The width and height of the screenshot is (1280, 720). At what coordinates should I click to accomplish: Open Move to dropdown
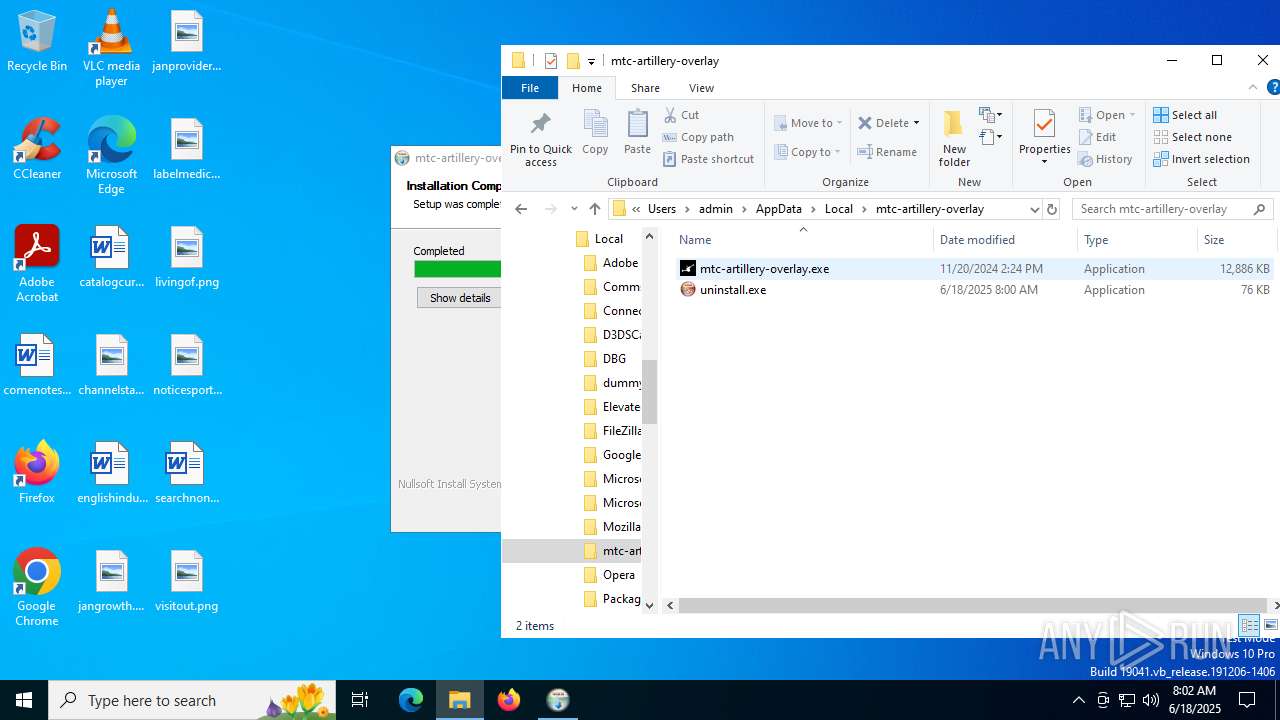(x=808, y=123)
